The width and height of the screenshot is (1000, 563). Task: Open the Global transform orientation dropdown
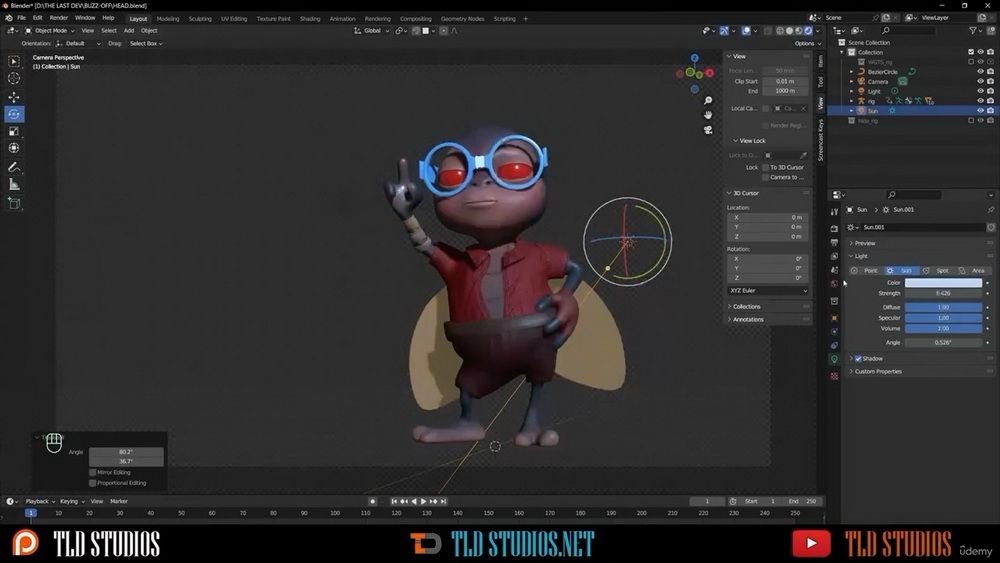[x=372, y=31]
